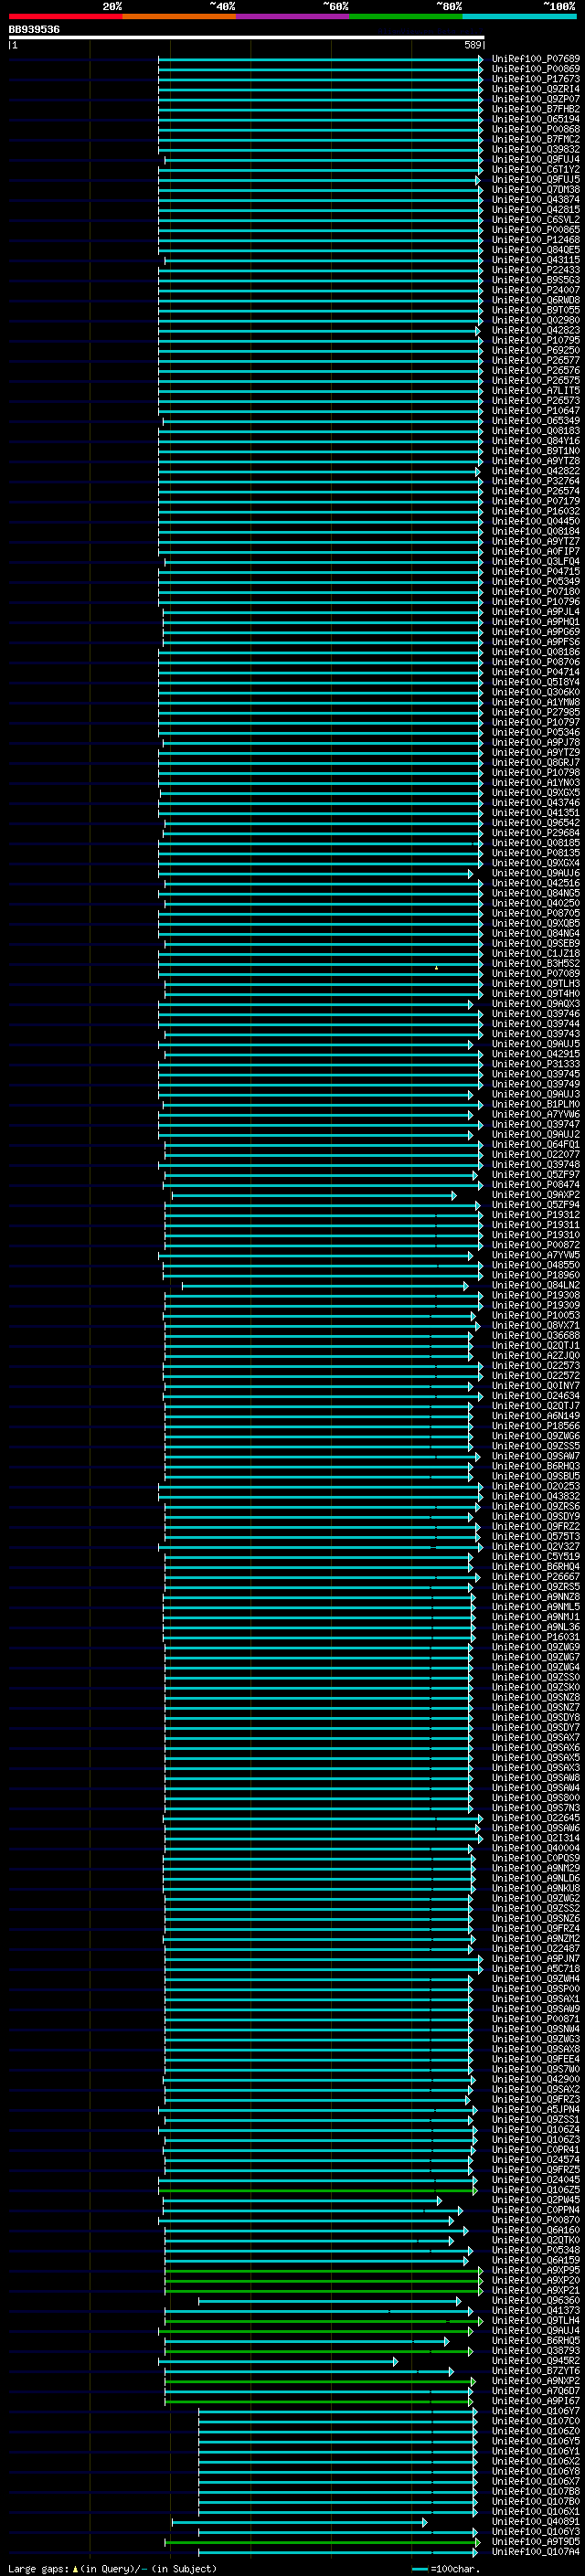The image size is (585, 2576).
Task: Click hit label UniRef100_Q575T3
Action: (x=535, y=1537)
